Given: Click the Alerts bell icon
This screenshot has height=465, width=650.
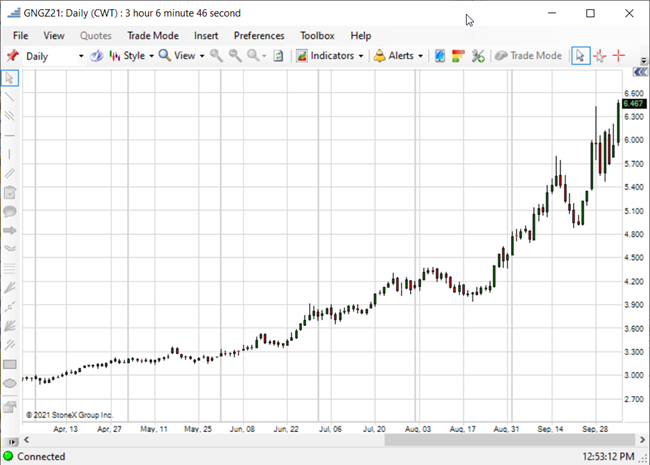Looking at the screenshot, I should point(379,56).
